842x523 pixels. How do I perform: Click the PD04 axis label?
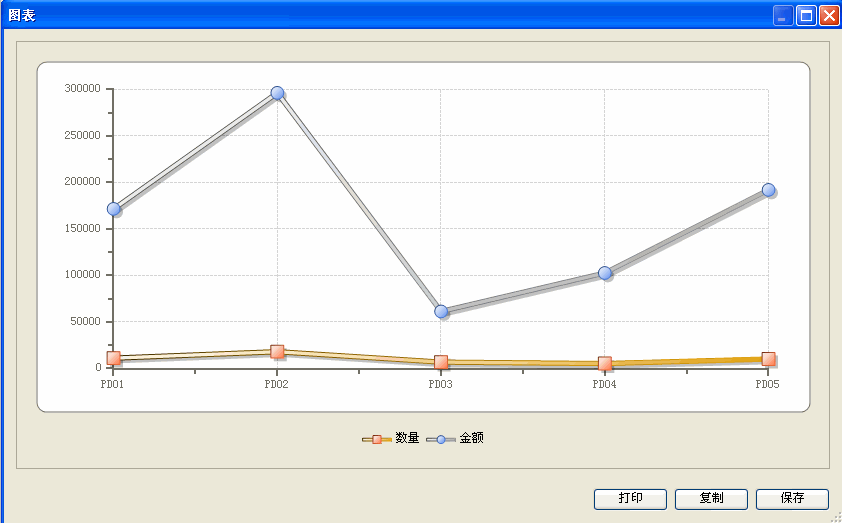604,384
